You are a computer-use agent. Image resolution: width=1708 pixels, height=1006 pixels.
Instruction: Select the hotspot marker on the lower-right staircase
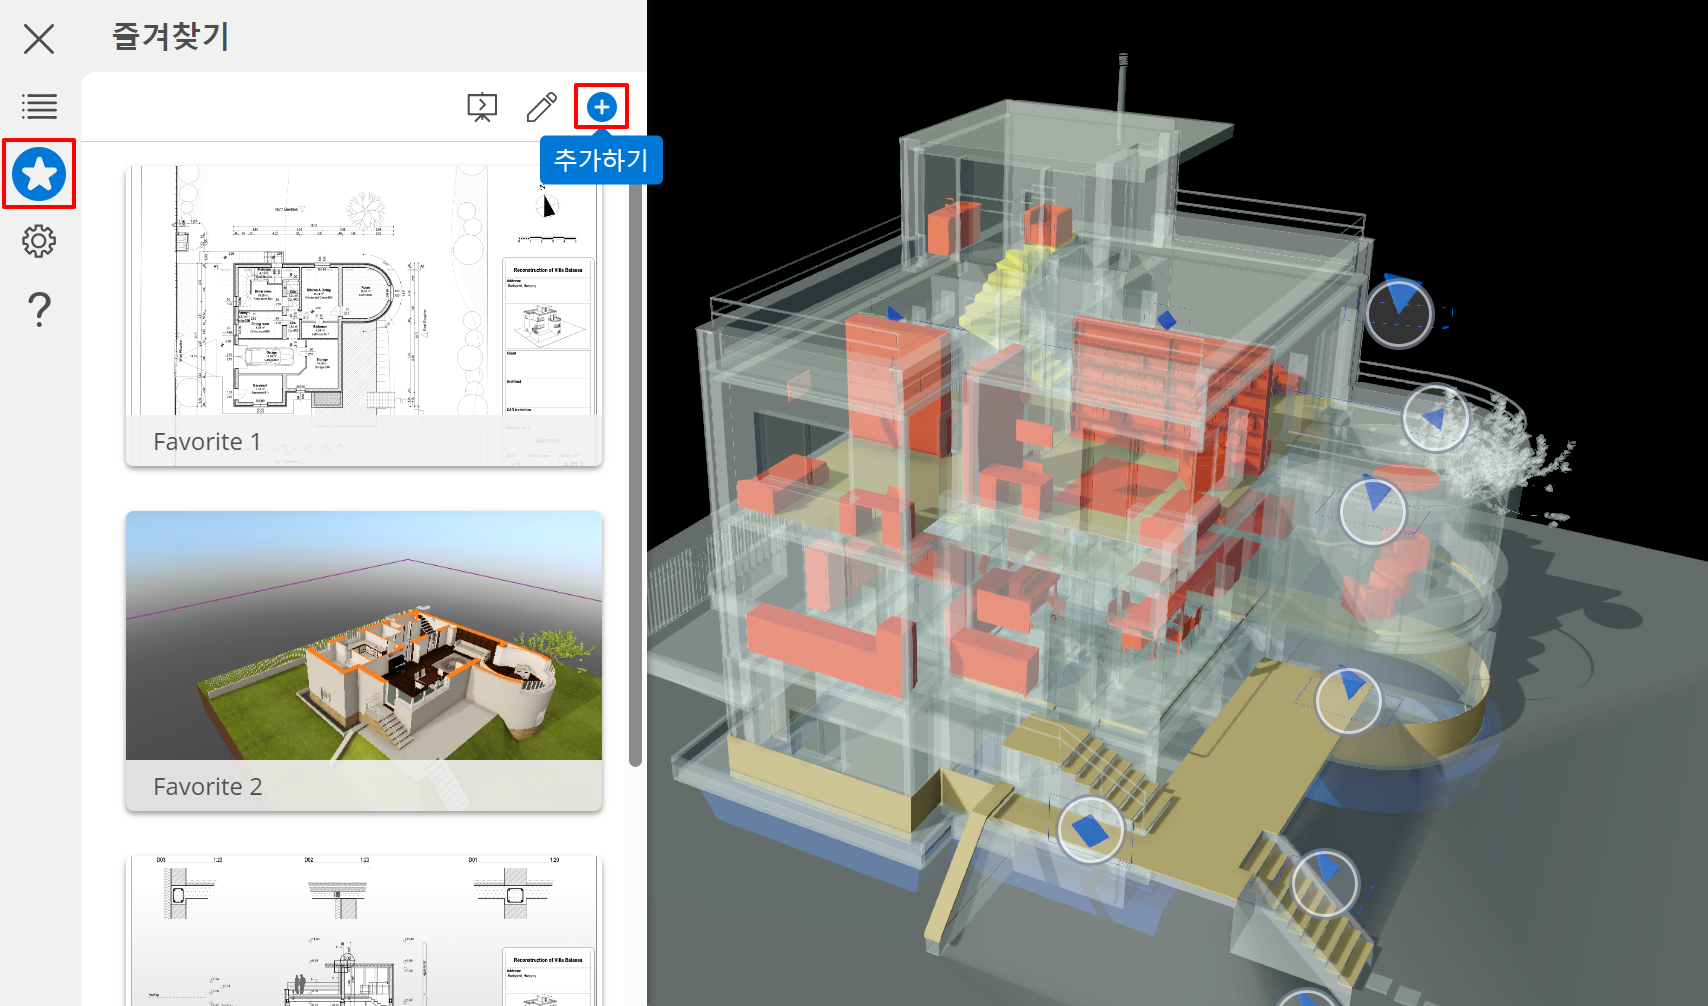pos(1325,883)
